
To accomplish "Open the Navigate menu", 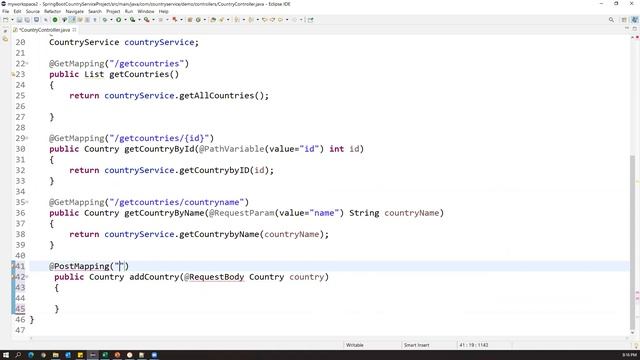I will click(x=74, y=11).
